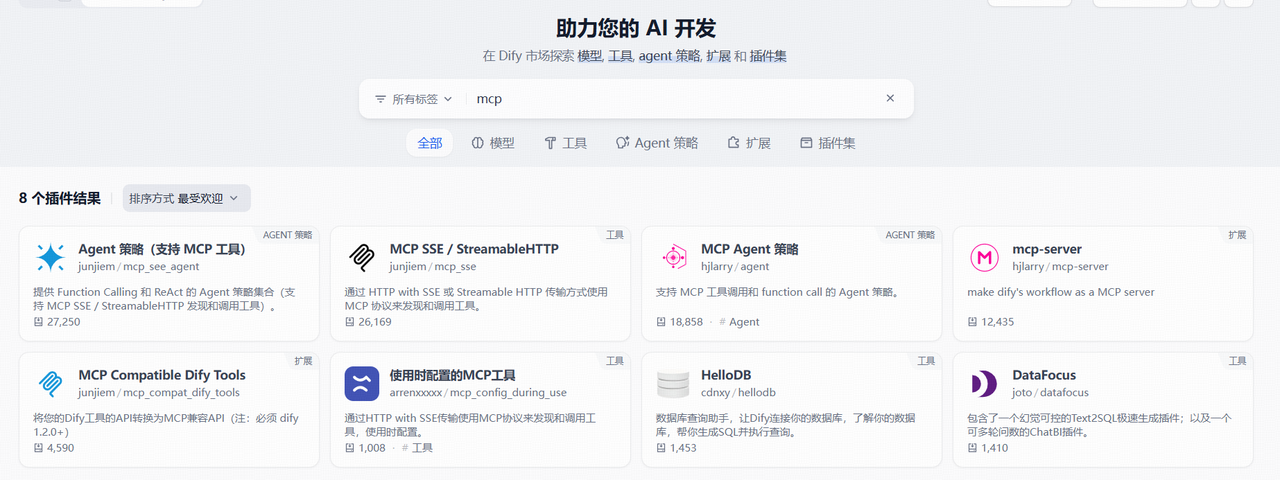Click the mcp-server description text
The height and width of the screenshot is (480, 1280).
pos(1061,292)
